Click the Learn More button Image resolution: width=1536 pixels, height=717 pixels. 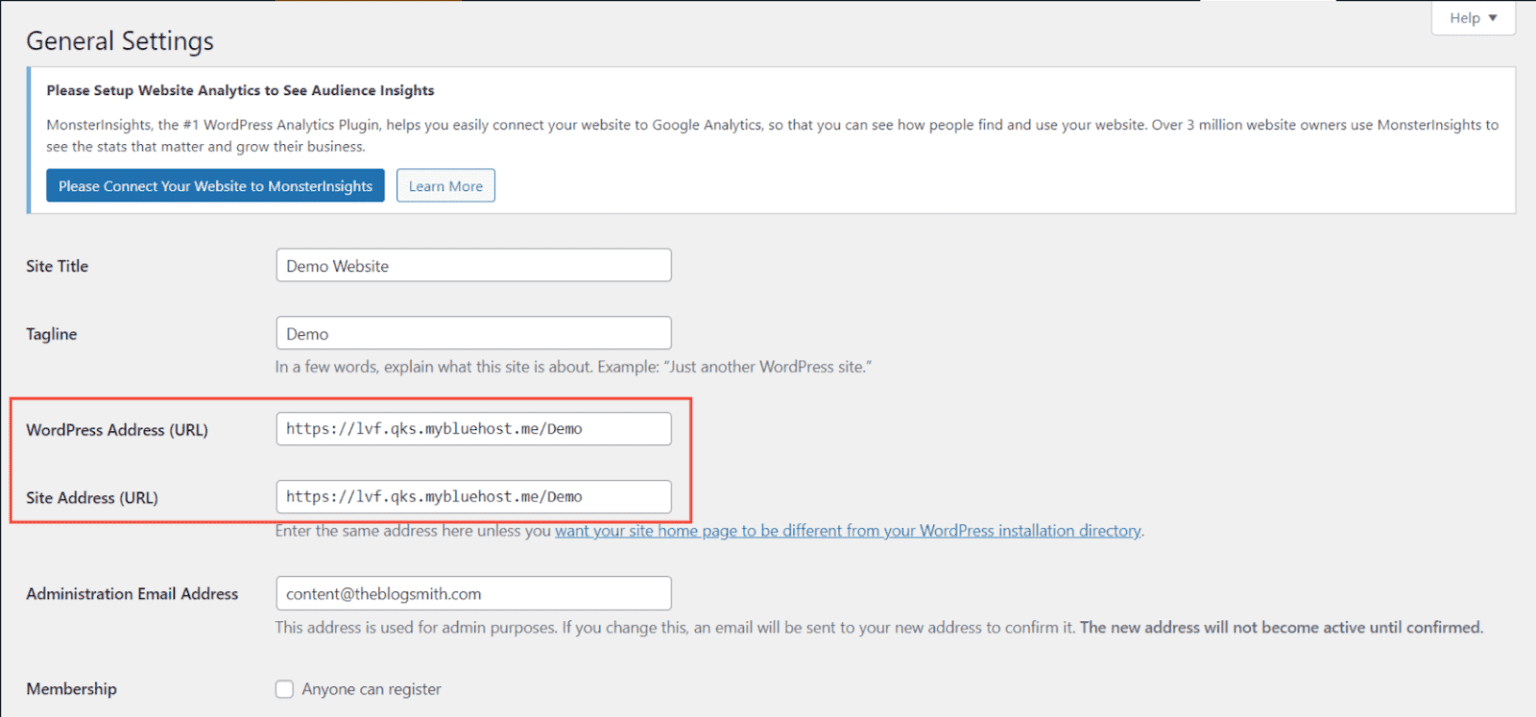tap(445, 185)
